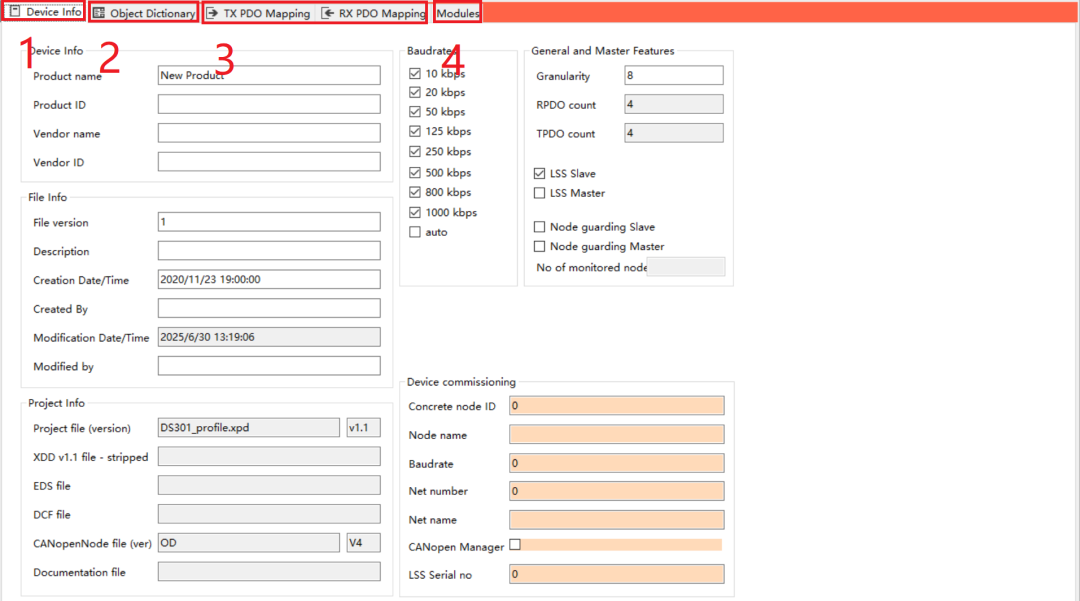Screen dimensions: 1080x601
Task: Uncheck the 125 kbps baudrate checkbox
Action: coord(415,132)
